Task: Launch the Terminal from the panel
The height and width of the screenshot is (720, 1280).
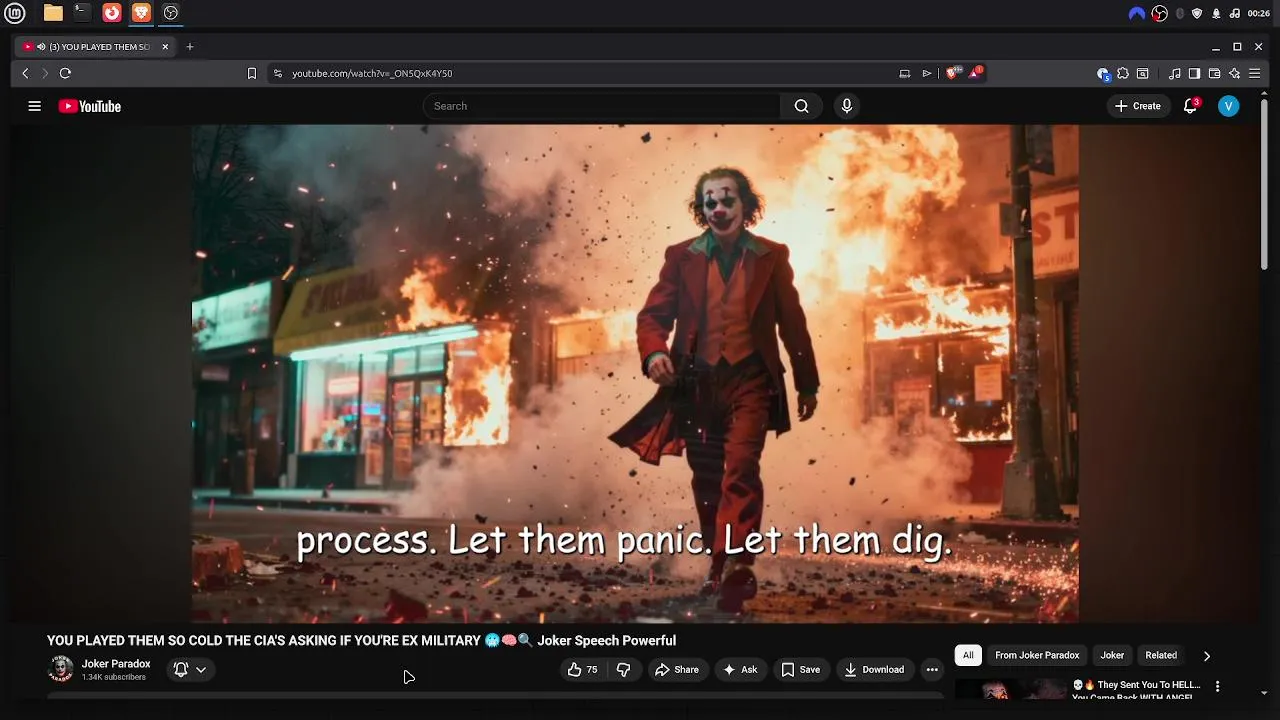Action: tap(82, 13)
